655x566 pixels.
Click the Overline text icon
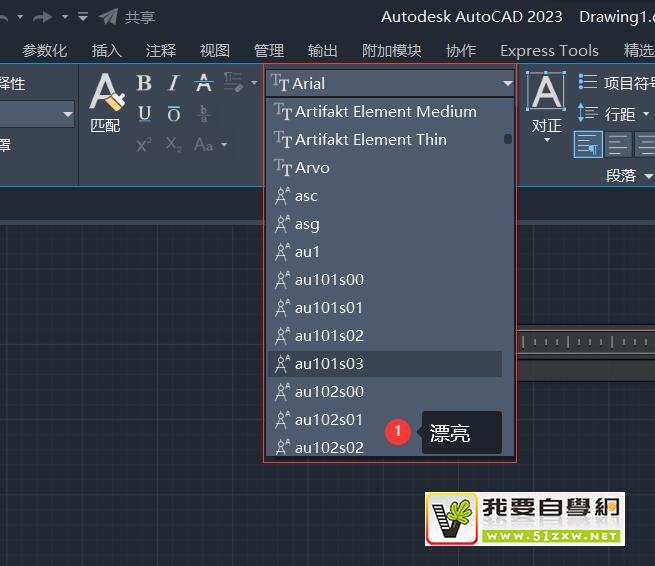coord(174,114)
